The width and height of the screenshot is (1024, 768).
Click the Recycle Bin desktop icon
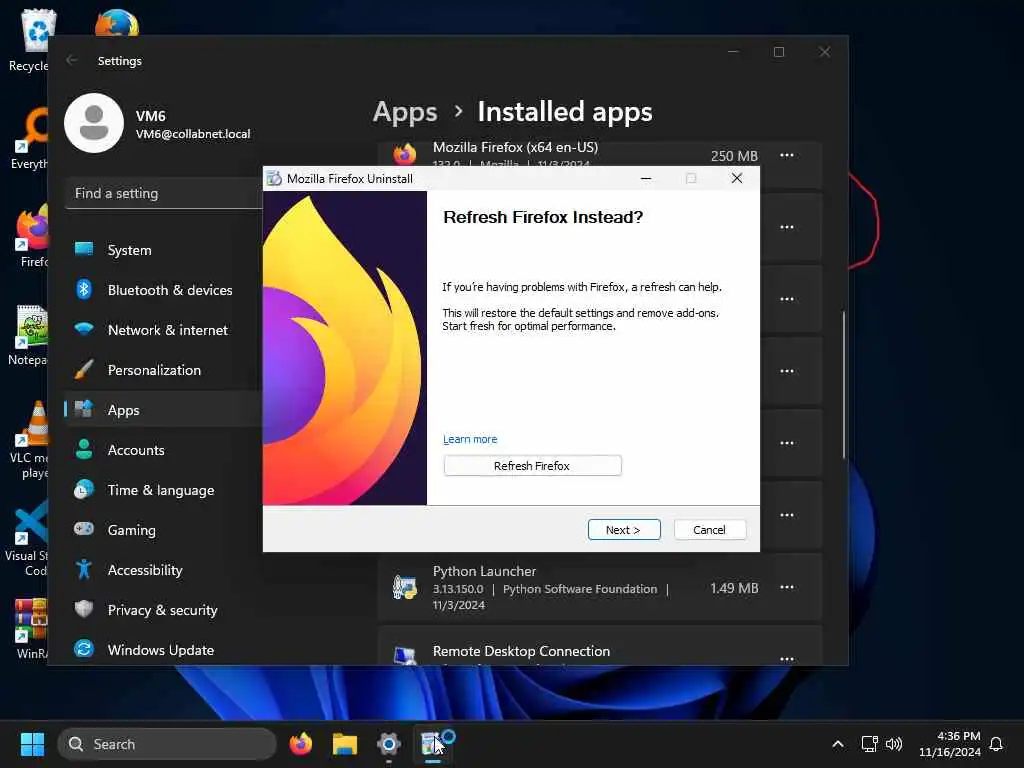[33, 40]
